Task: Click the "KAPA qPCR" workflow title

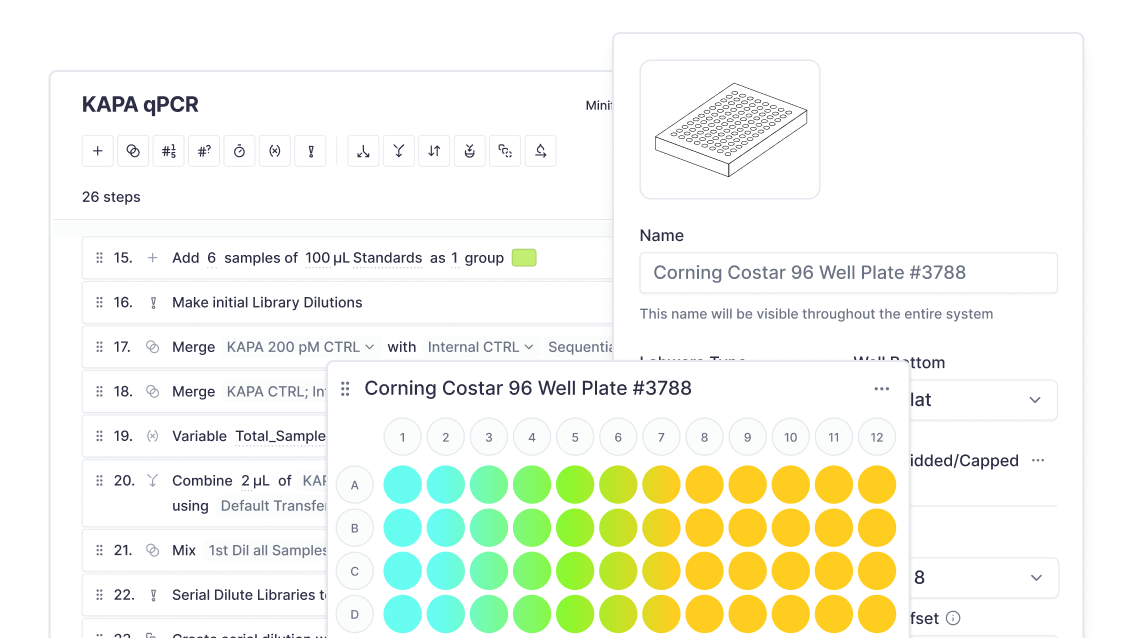Action: pos(140,104)
